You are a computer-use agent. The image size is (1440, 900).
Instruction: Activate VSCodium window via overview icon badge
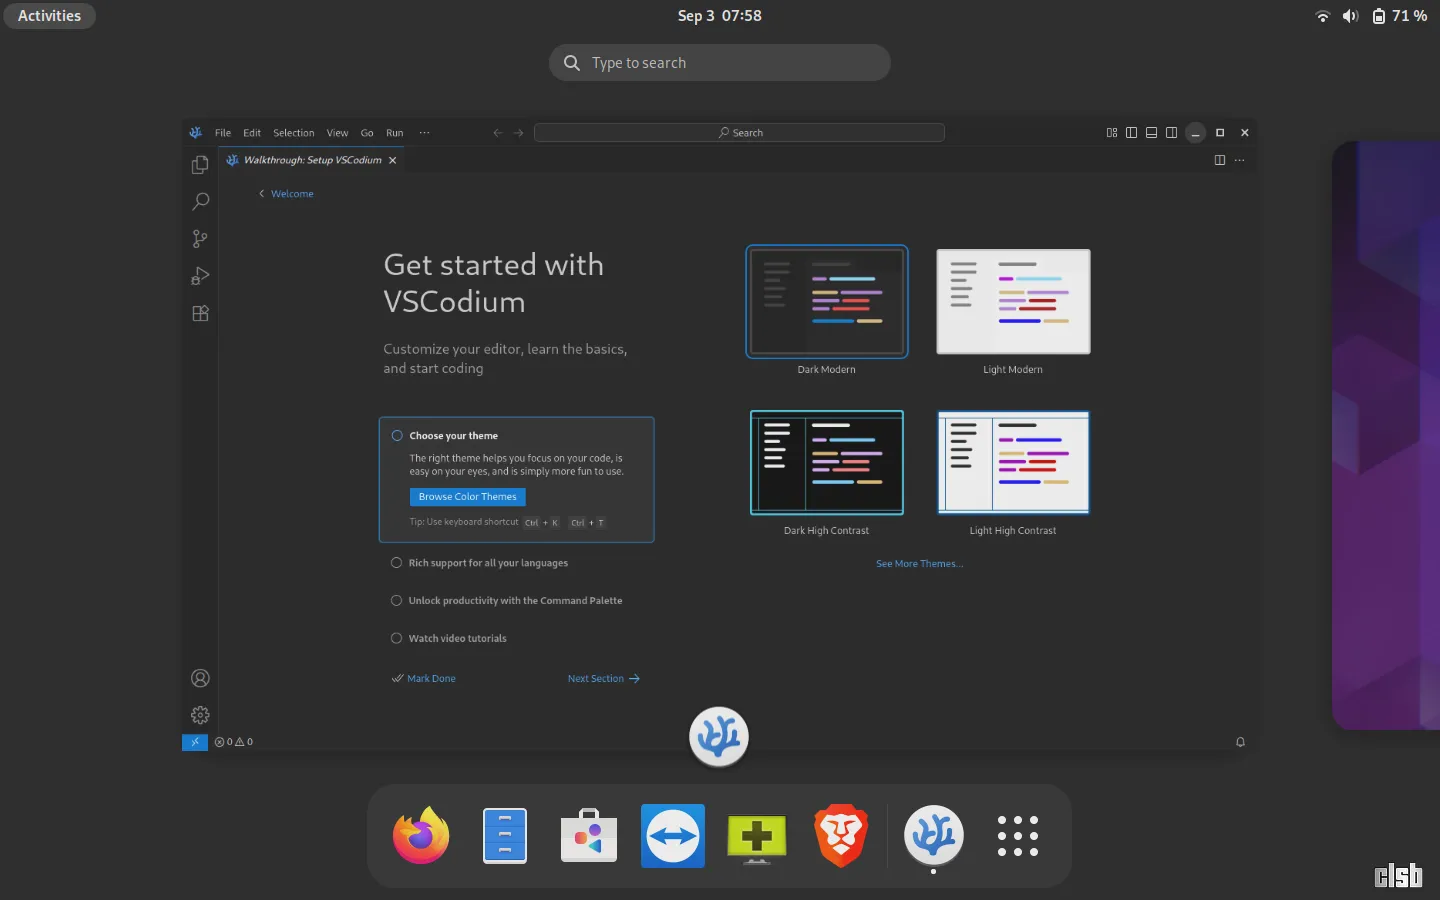point(719,737)
